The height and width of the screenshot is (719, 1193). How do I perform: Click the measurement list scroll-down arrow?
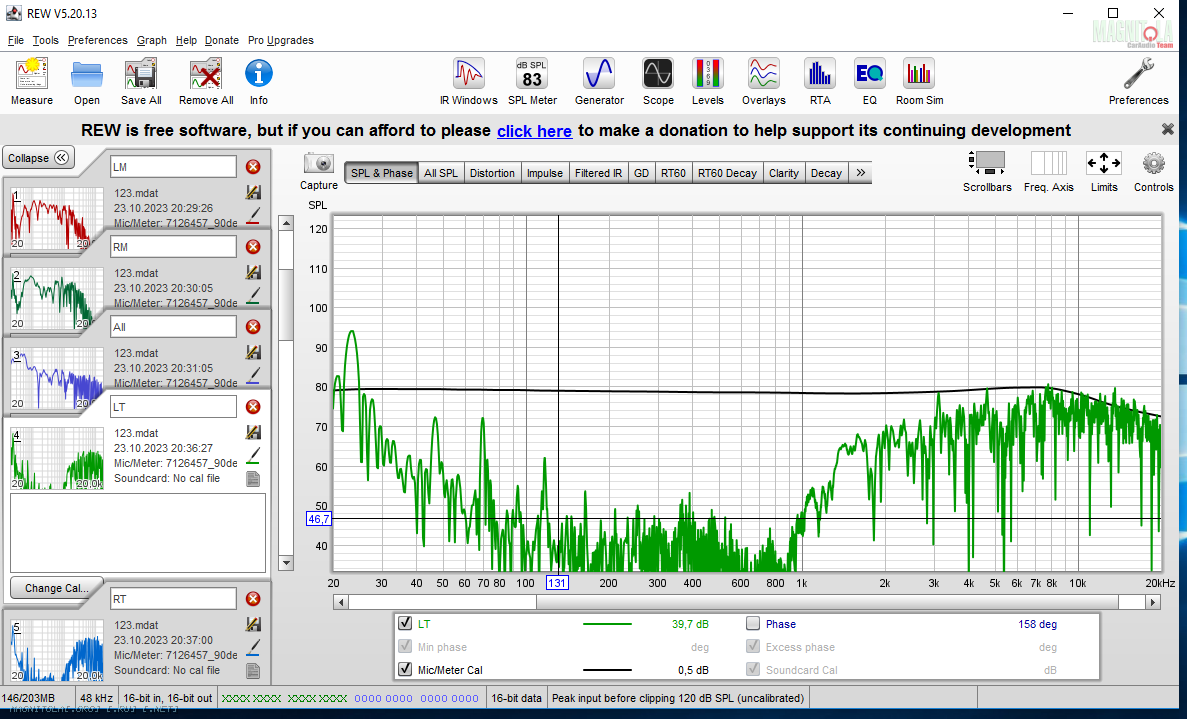pyautogui.click(x=286, y=564)
